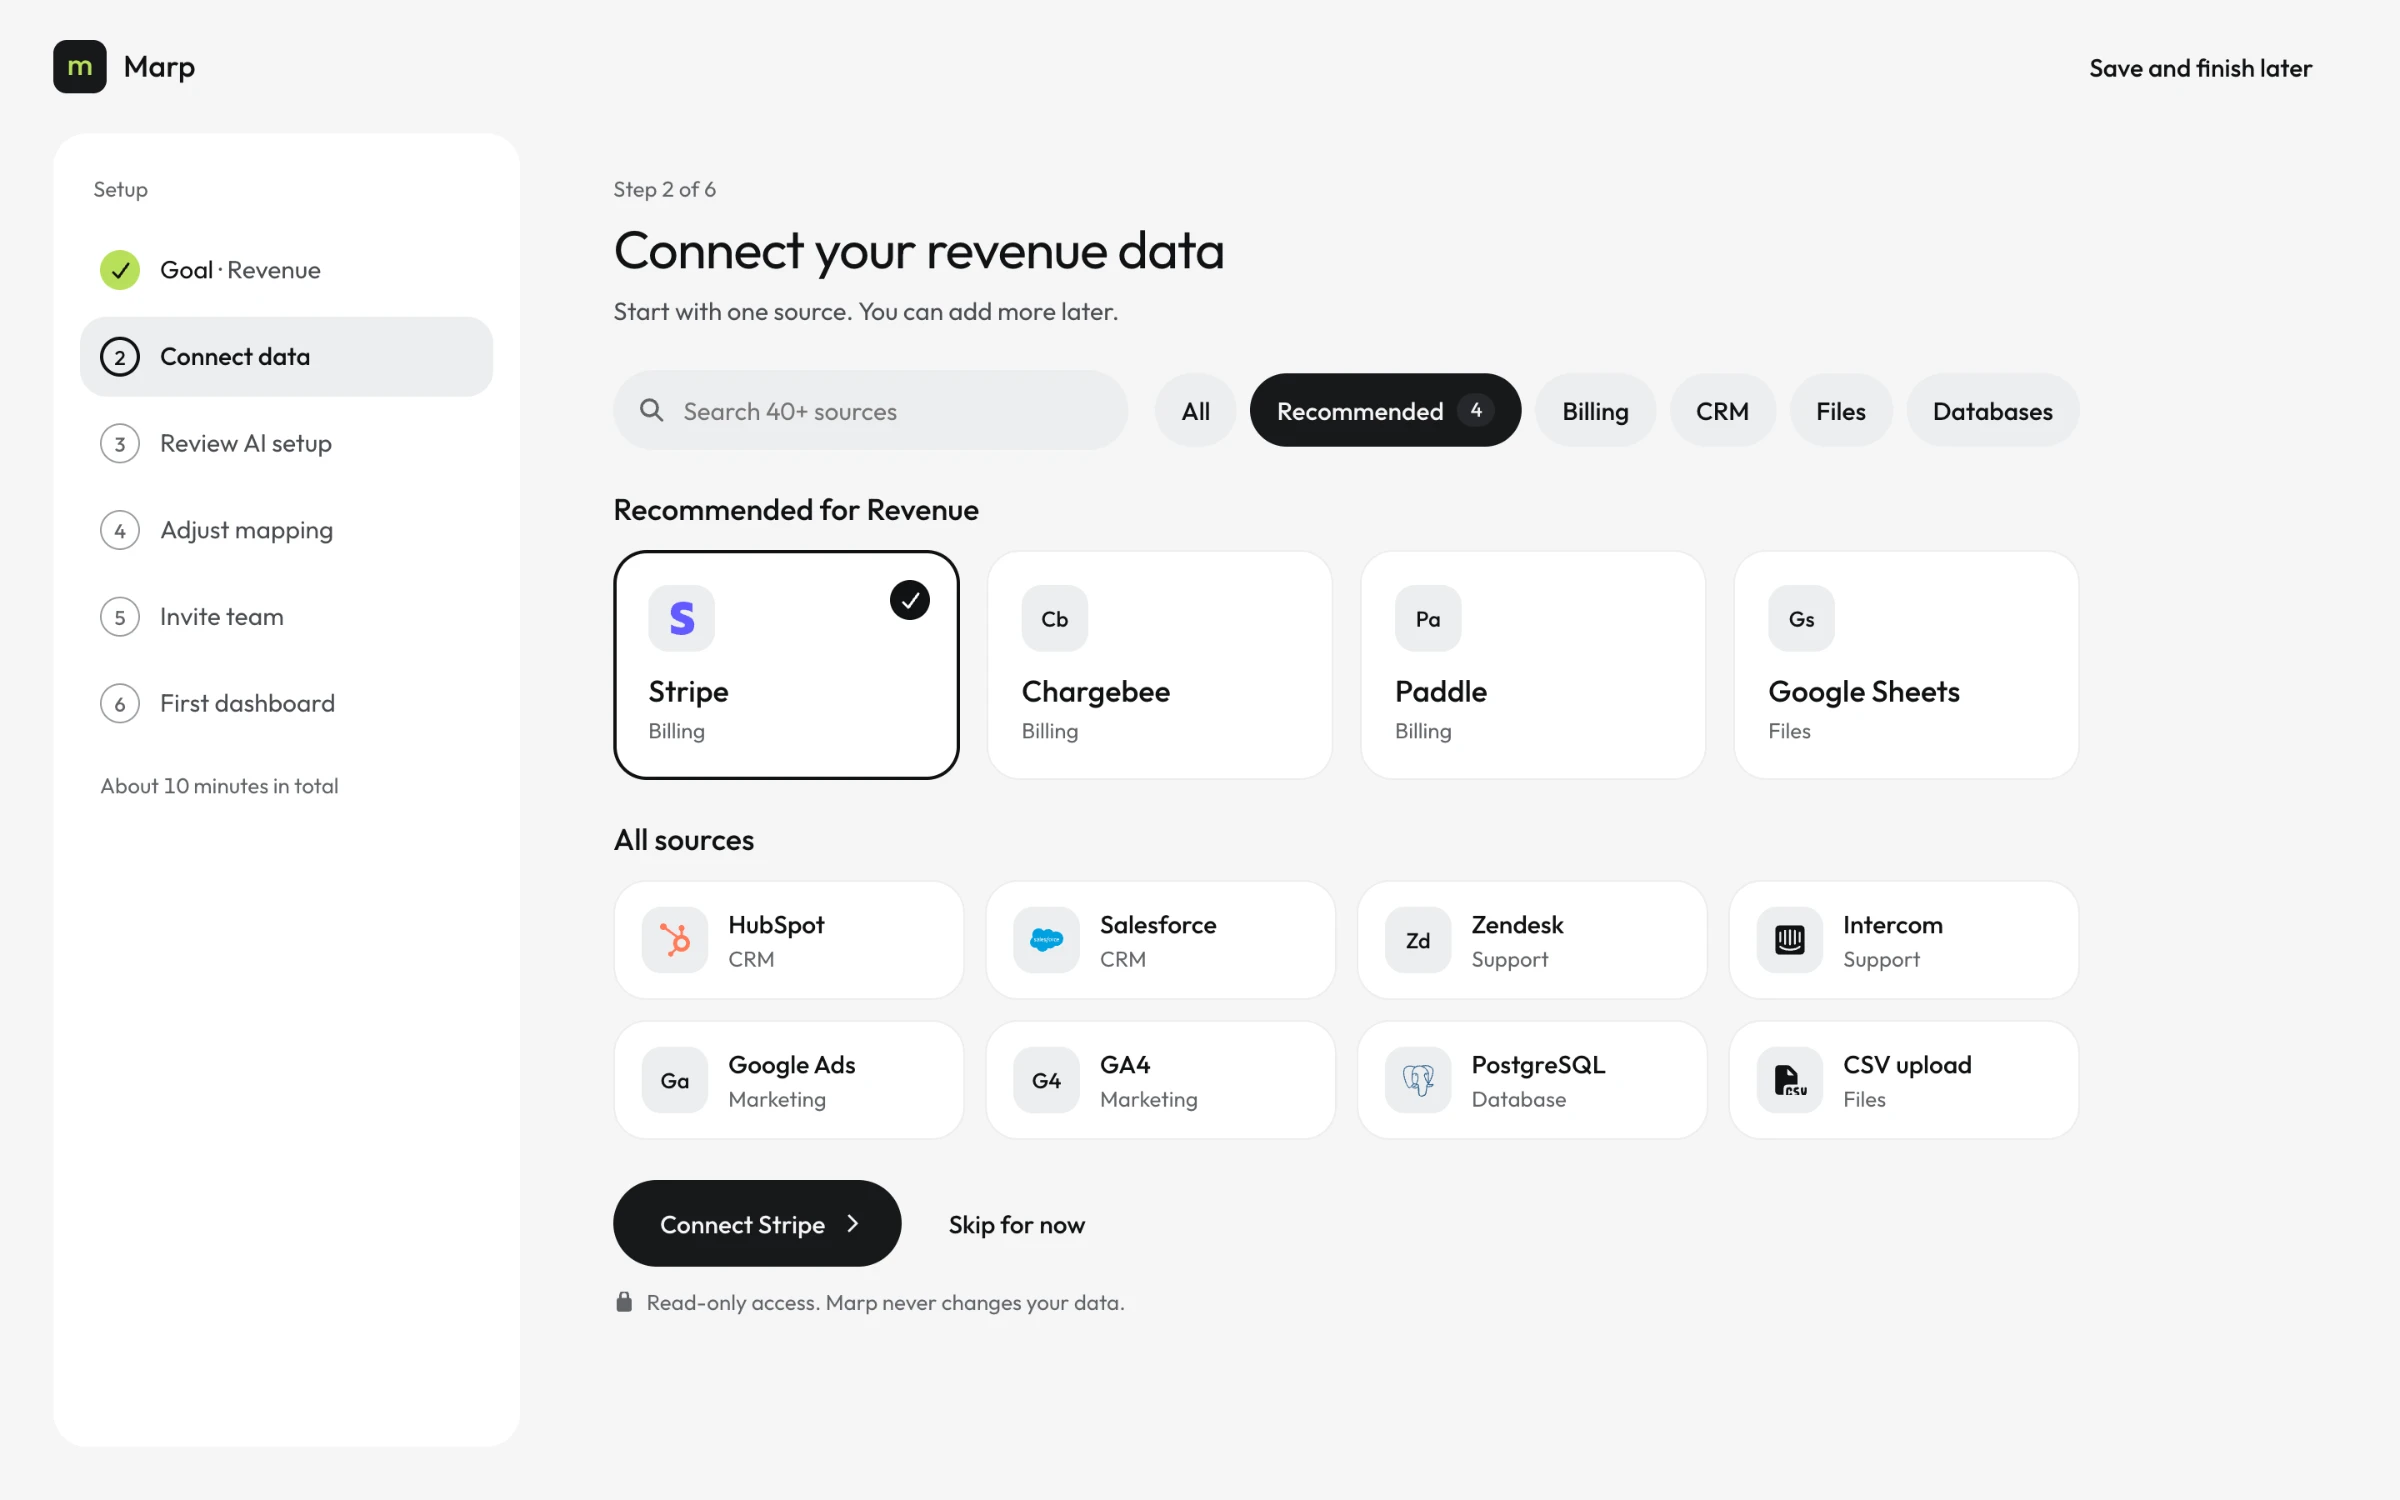The height and width of the screenshot is (1500, 2400).
Task: Click the Zendesk Zd icon
Action: pyautogui.click(x=1418, y=940)
